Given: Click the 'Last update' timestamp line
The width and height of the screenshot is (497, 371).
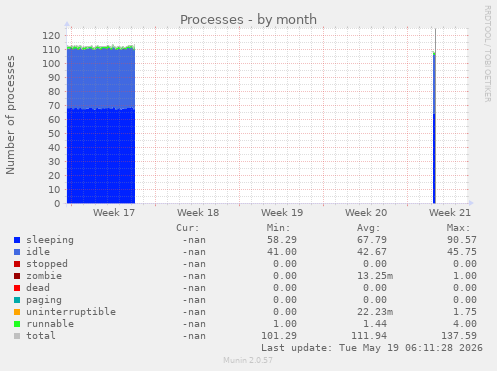Looking at the screenshot, I should pos(372,348).
